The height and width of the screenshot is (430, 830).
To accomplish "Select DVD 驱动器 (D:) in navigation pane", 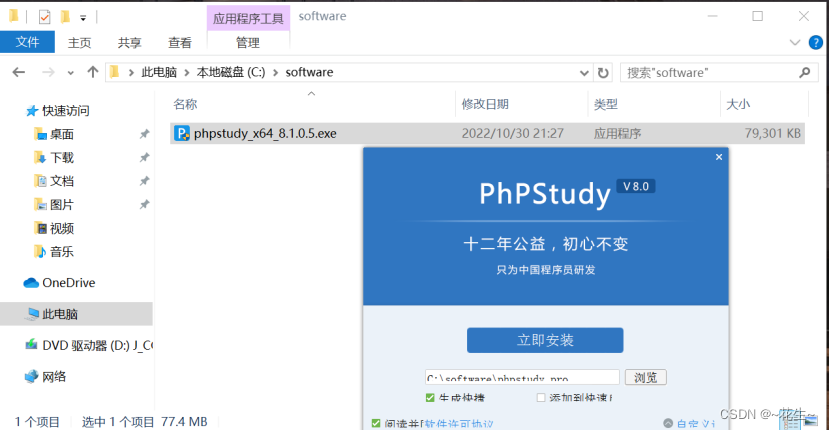I will [x=97, y=345].
